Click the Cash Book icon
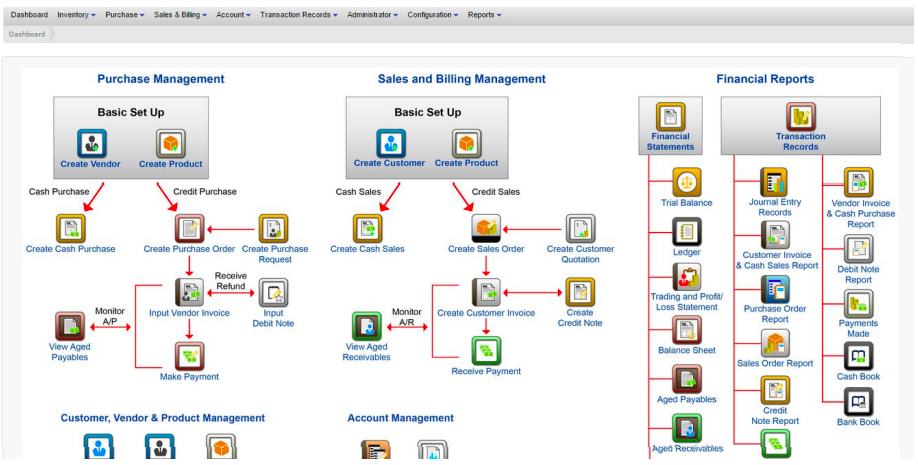Viewport: 918px width, 465px height. pyautogui.click(x=858, y=356)
